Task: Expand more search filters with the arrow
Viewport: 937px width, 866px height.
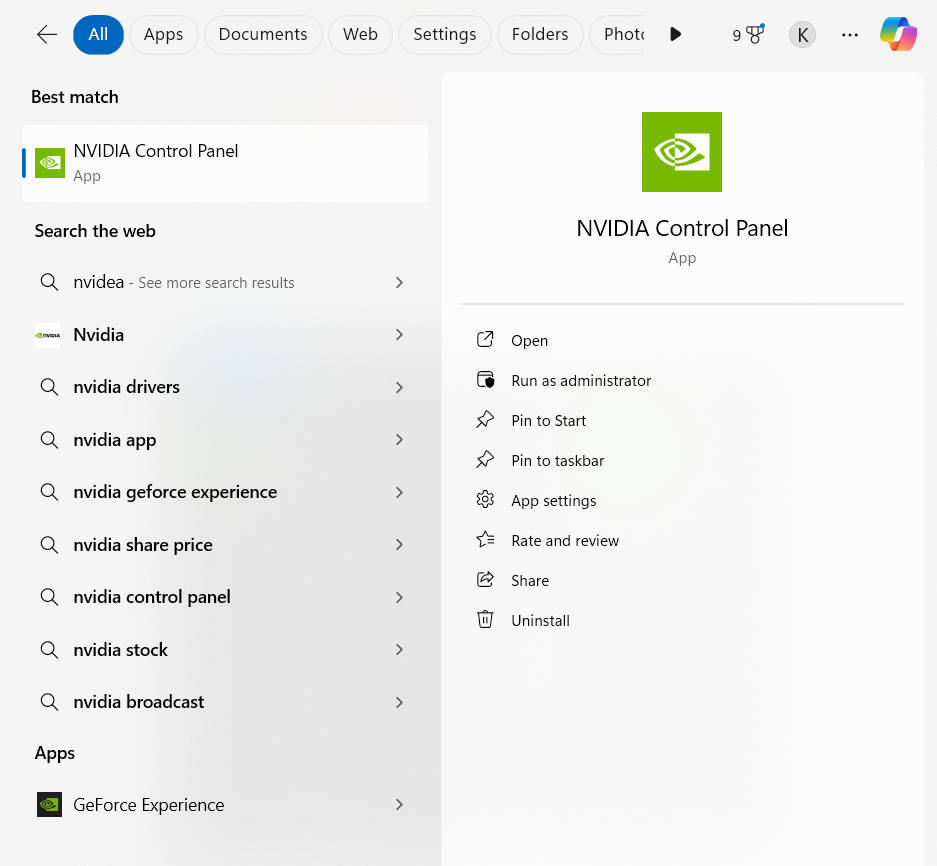Action: pyautogui.click(x=675, y=33)
